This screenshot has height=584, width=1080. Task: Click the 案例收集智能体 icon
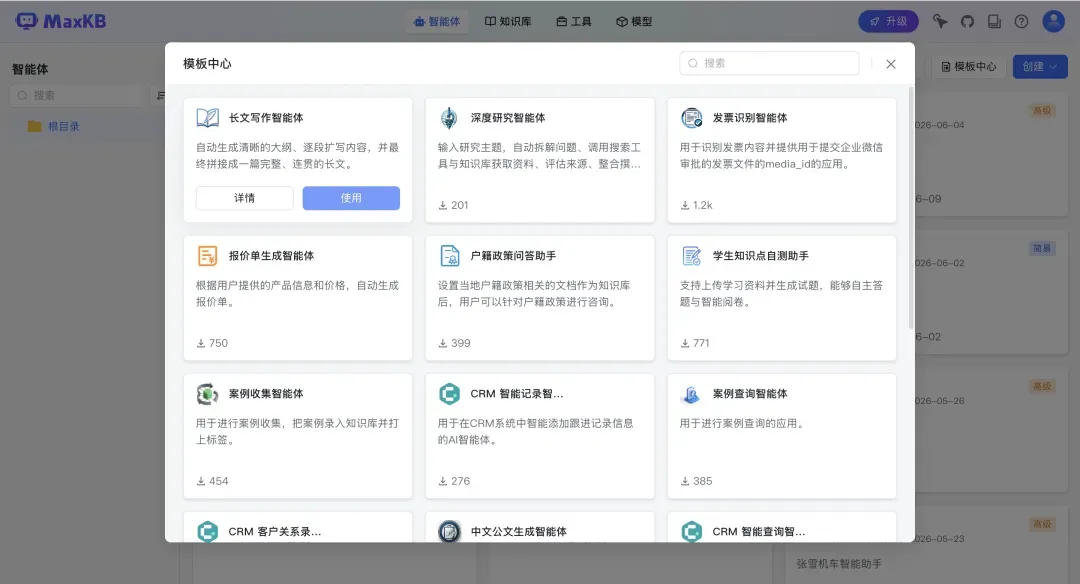click(207, 394)
